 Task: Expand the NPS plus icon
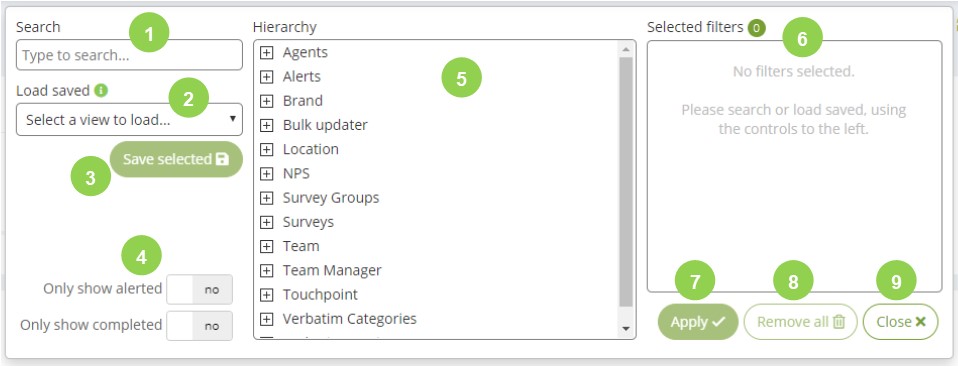[266, 174]
